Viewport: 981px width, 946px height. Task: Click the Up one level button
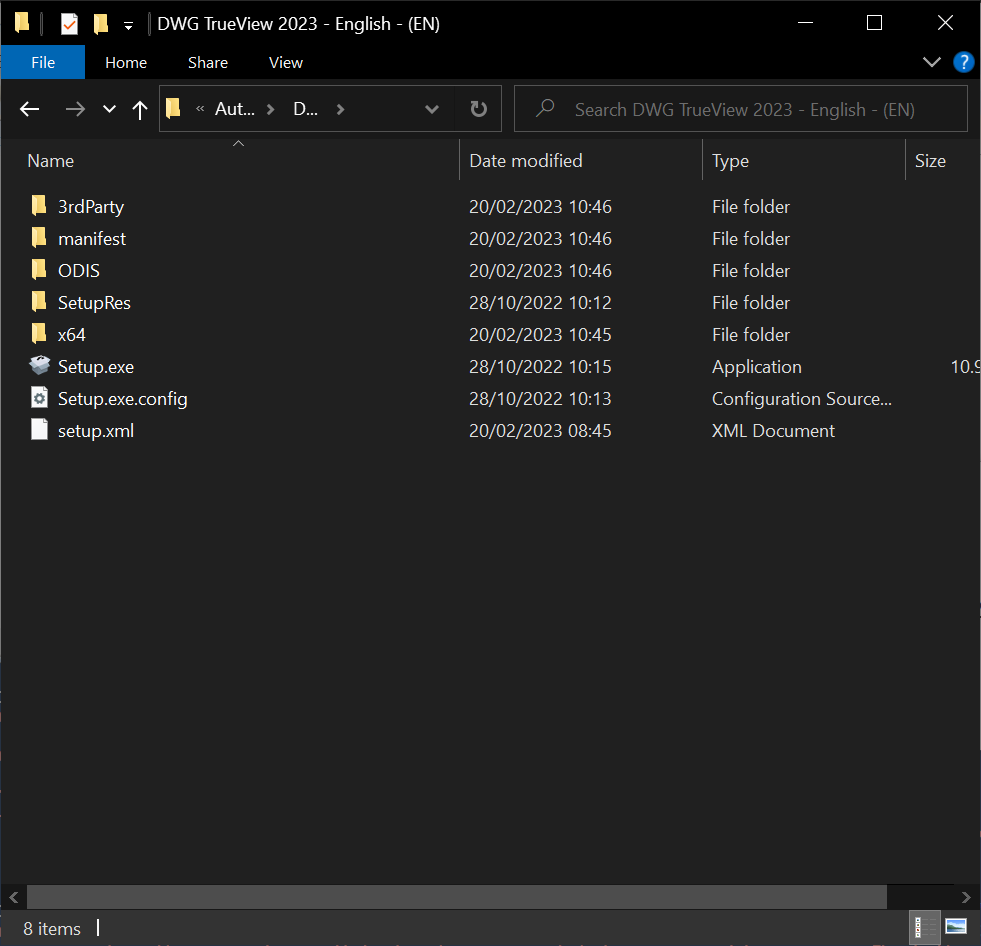(x=140, y=109)
